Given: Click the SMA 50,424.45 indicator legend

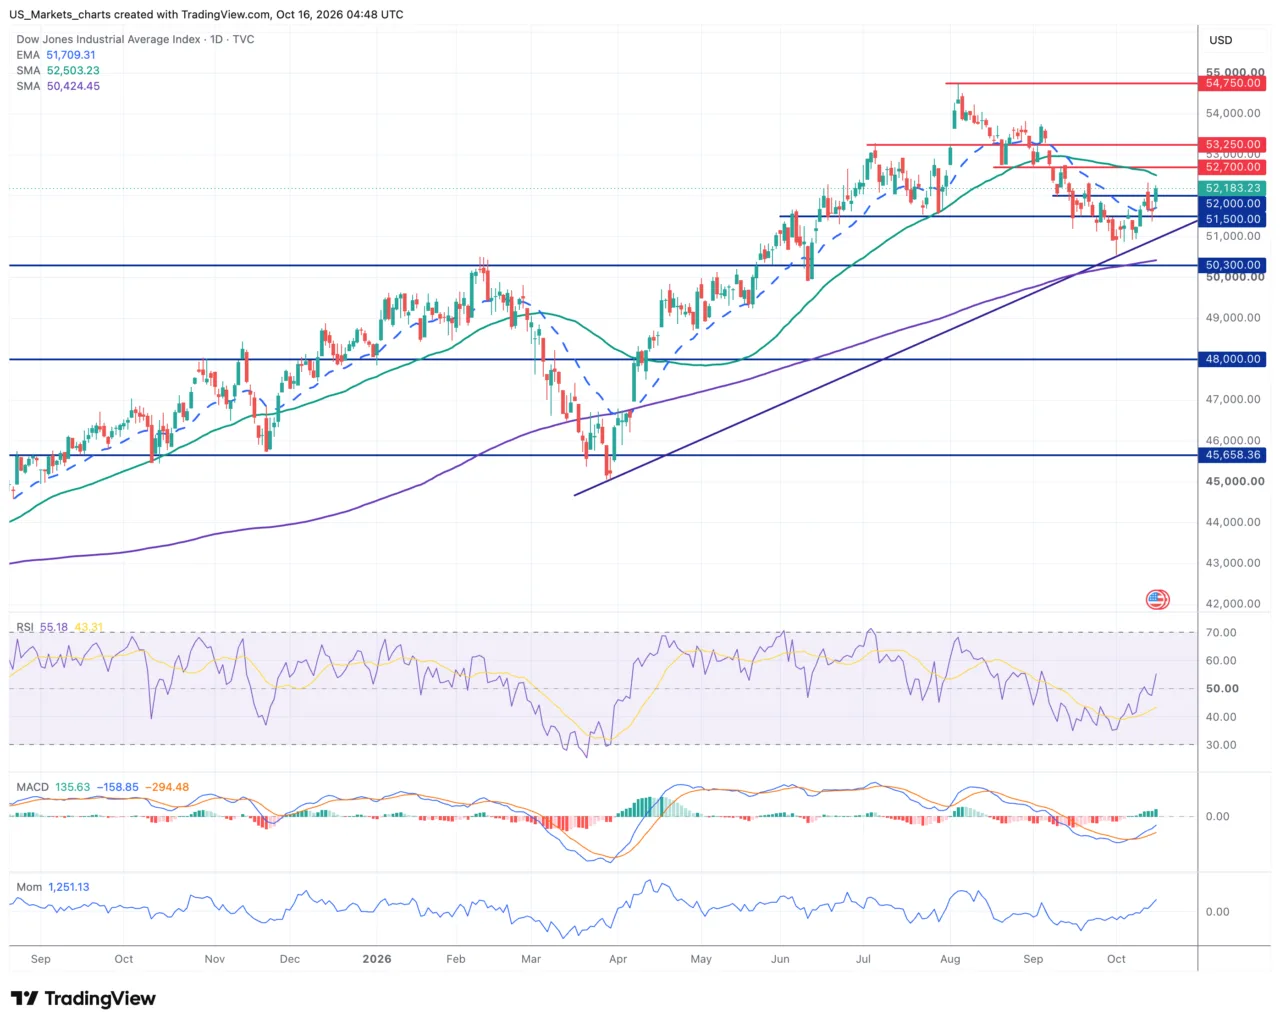Looking at the screenshot, I should pos(58,86).
